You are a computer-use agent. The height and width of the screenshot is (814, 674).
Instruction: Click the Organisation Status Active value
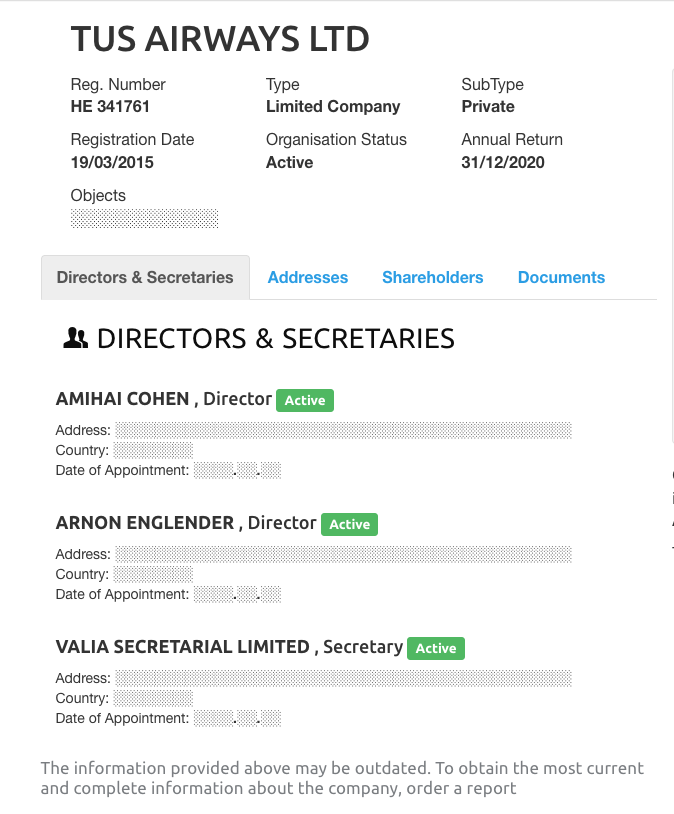click(289, 163)
